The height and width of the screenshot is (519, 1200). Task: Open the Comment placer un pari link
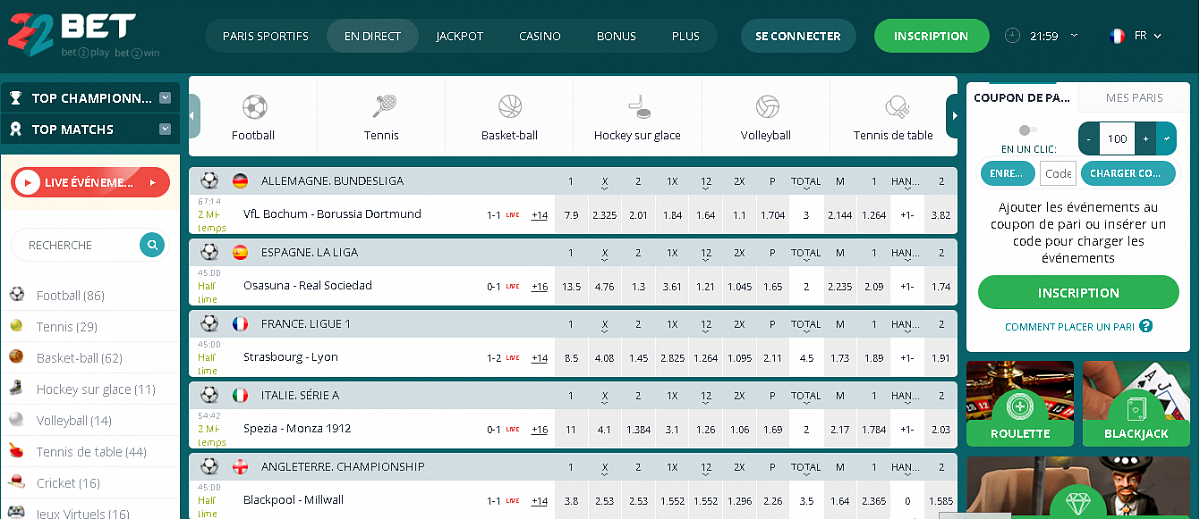(x=1069, y=326)
